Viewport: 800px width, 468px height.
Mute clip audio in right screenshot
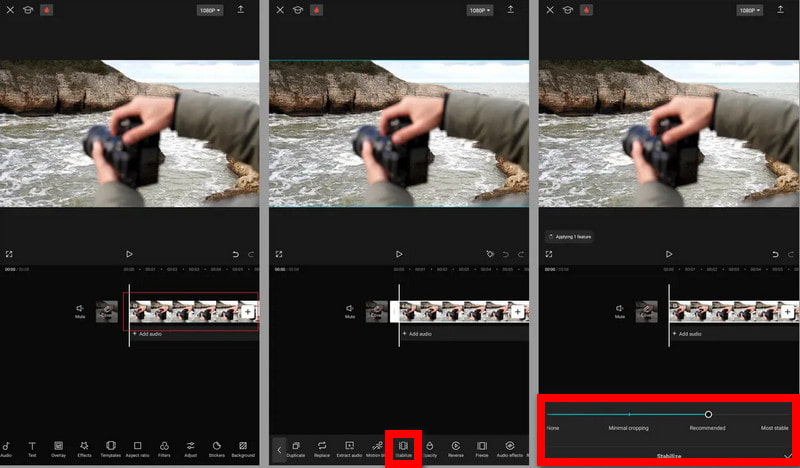(x=619, y=311)
